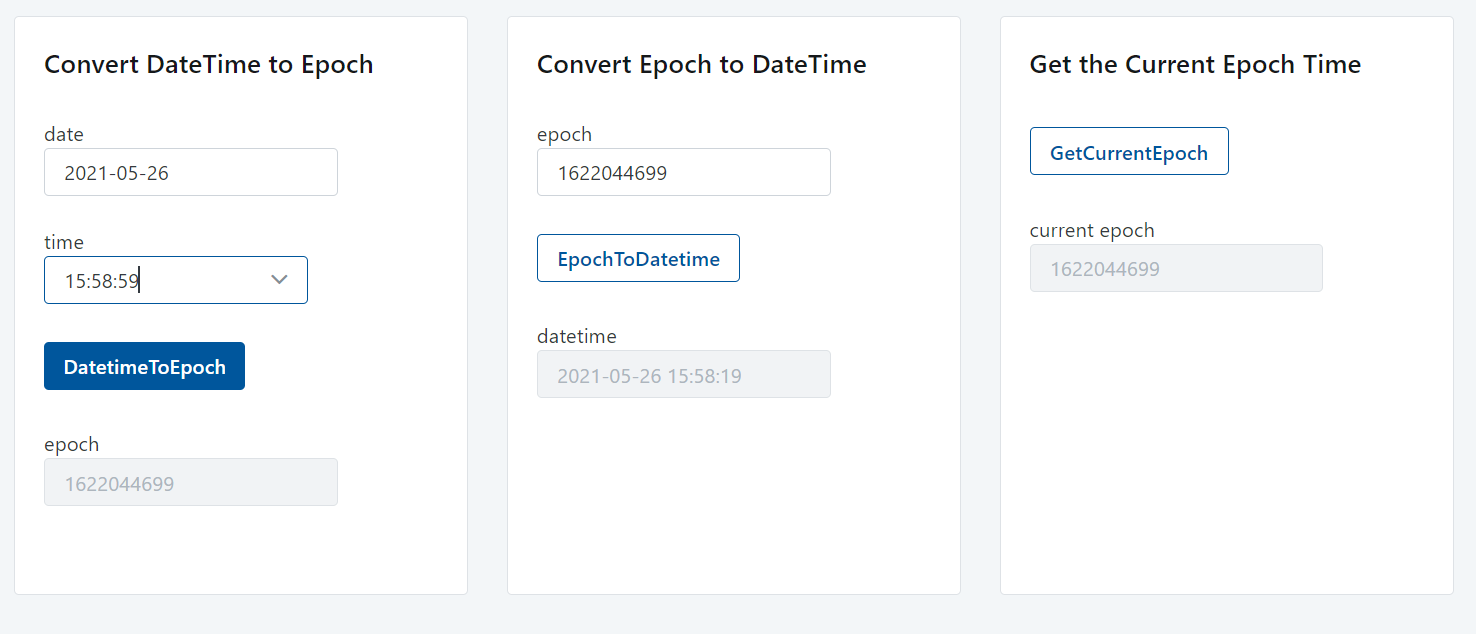Expand the time dropdown chevron
Image resolution: width=1476 pixels, height=634 pixels.
pyautogui.click(x=280, y=280)
